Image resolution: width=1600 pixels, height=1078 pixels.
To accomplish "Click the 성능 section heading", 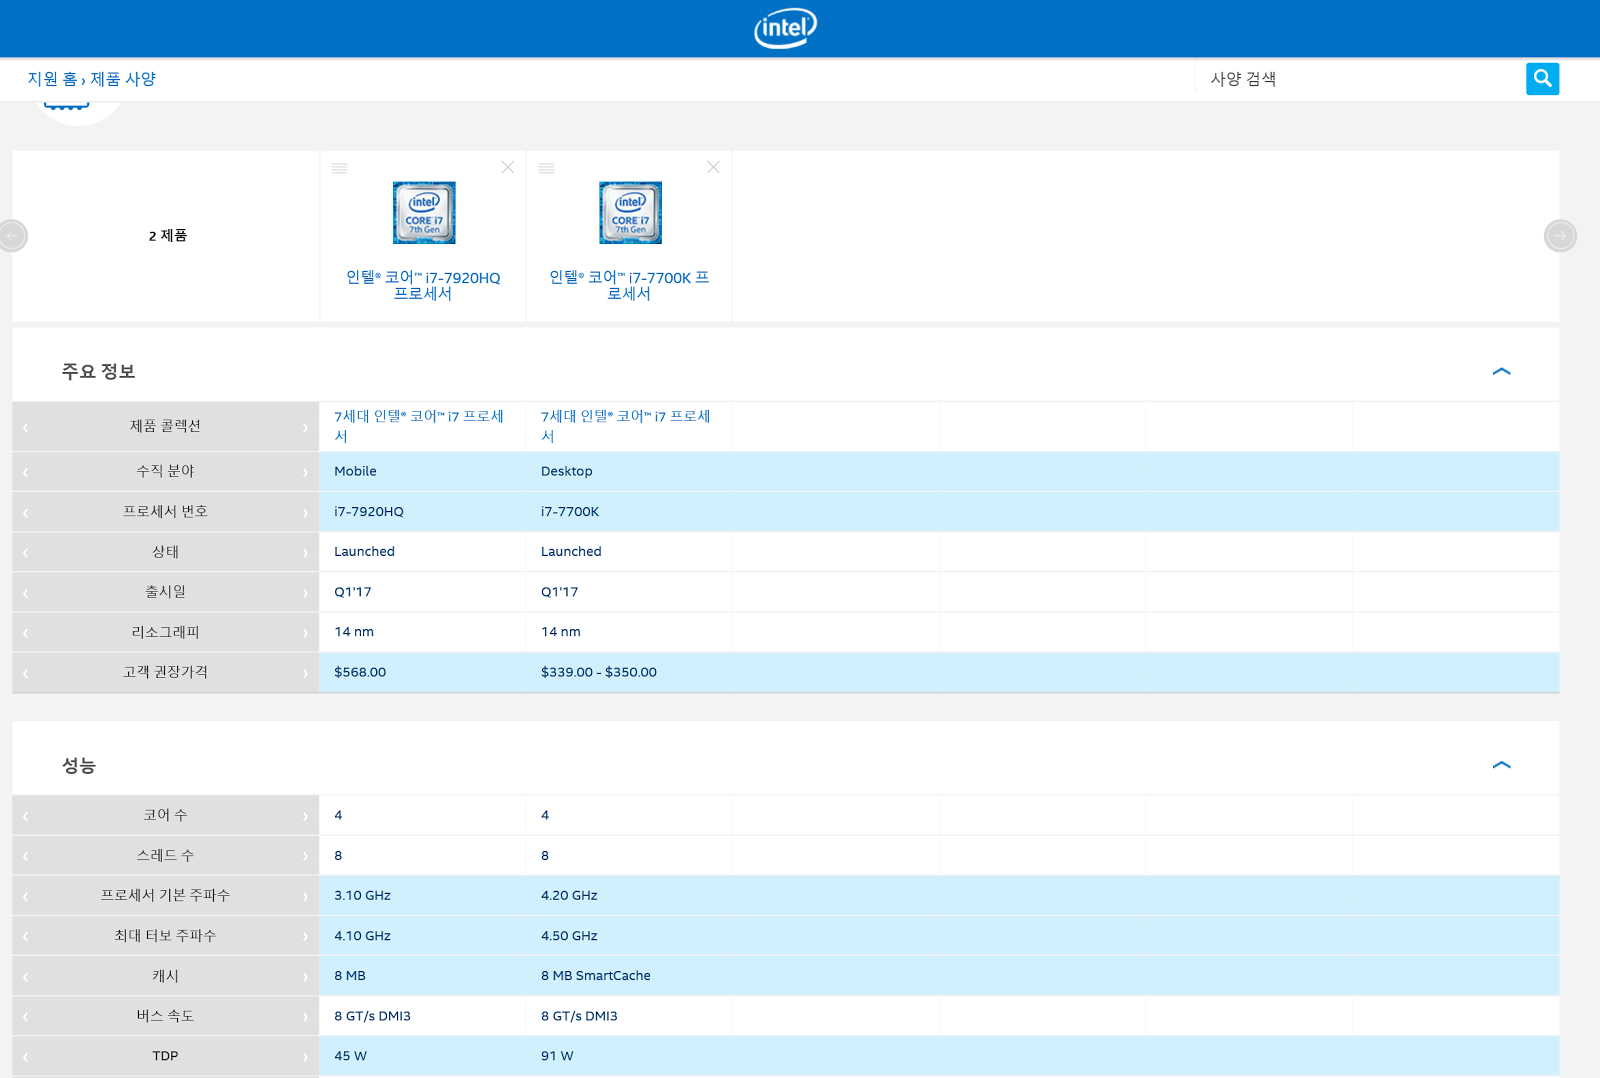I will 79,765.
